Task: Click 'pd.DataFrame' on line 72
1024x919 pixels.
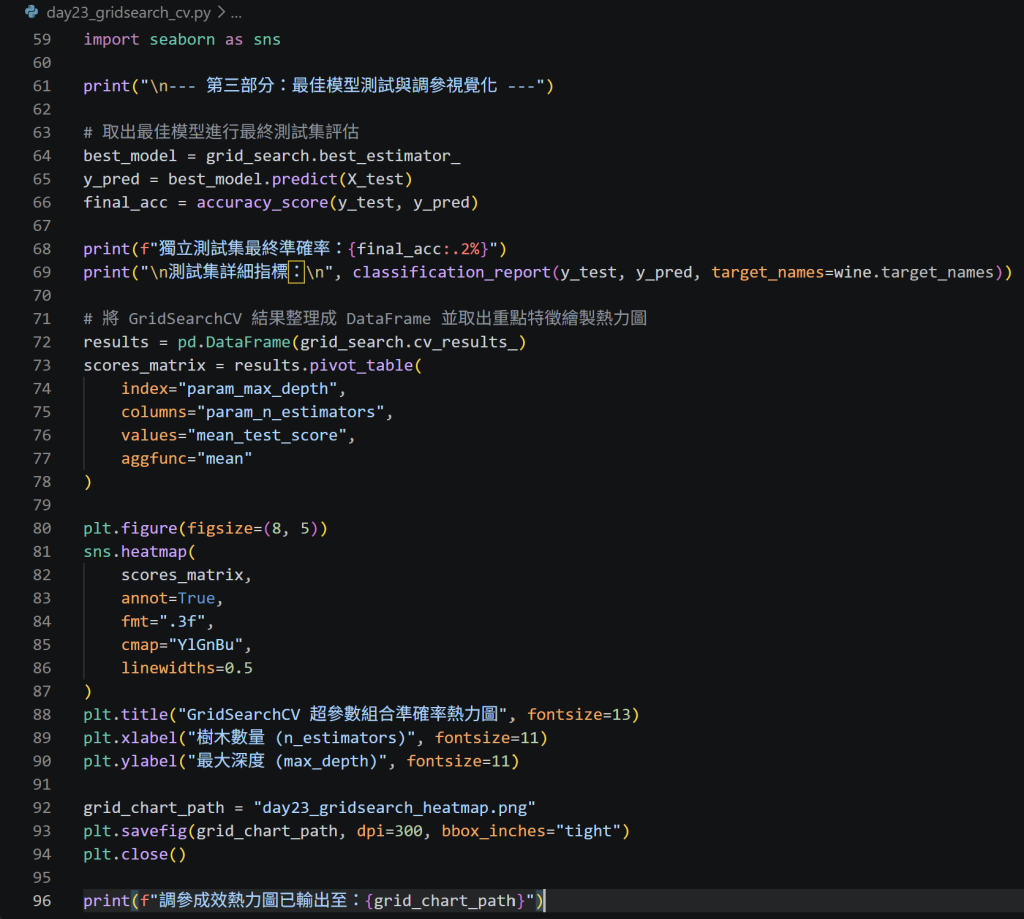Action: 234,342
